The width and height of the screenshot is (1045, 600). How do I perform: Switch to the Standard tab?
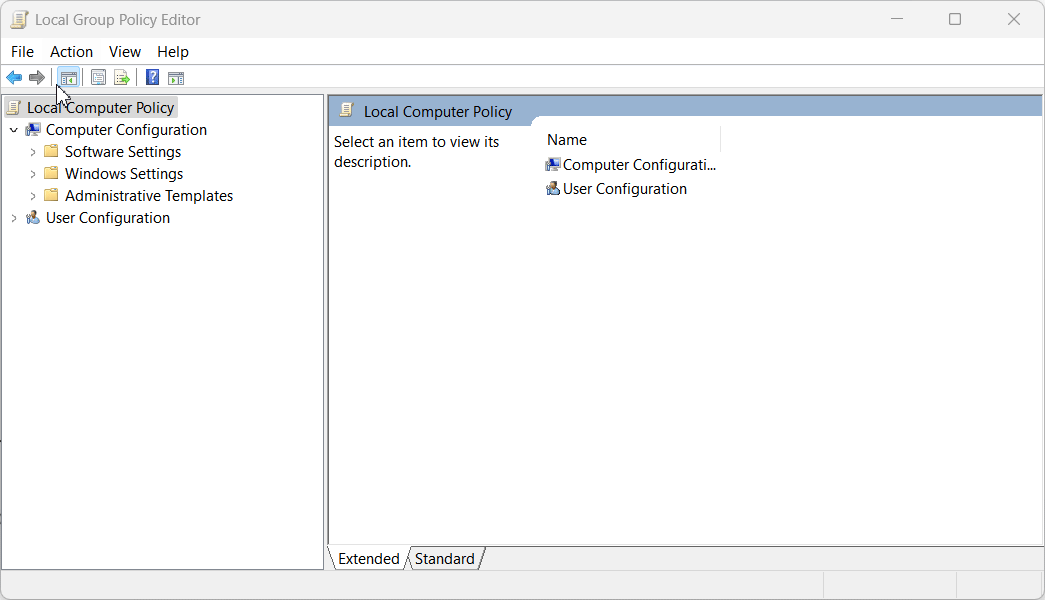click(x=445, y=559)
